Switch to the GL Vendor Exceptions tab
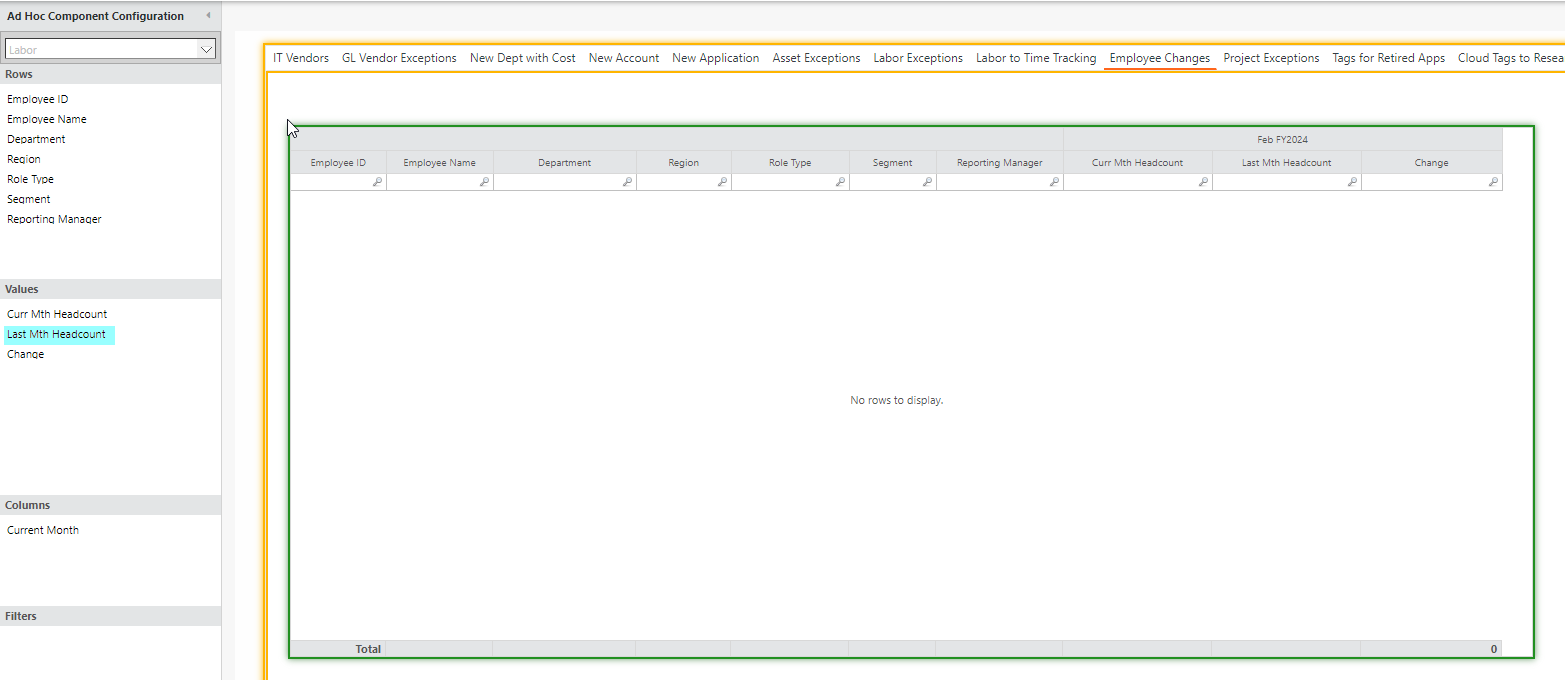This screenshot has height=680, width=1565. tap(399, 58)
